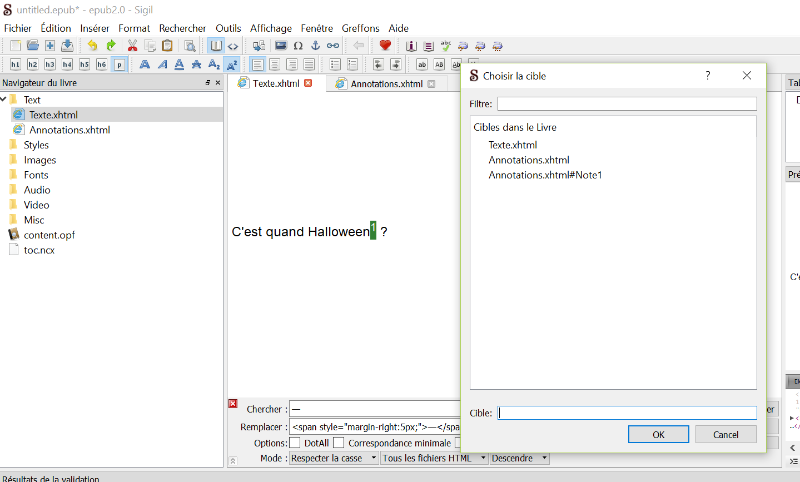Enable the DotAll checkbox
Screen dimensions: 800x482
295,443
